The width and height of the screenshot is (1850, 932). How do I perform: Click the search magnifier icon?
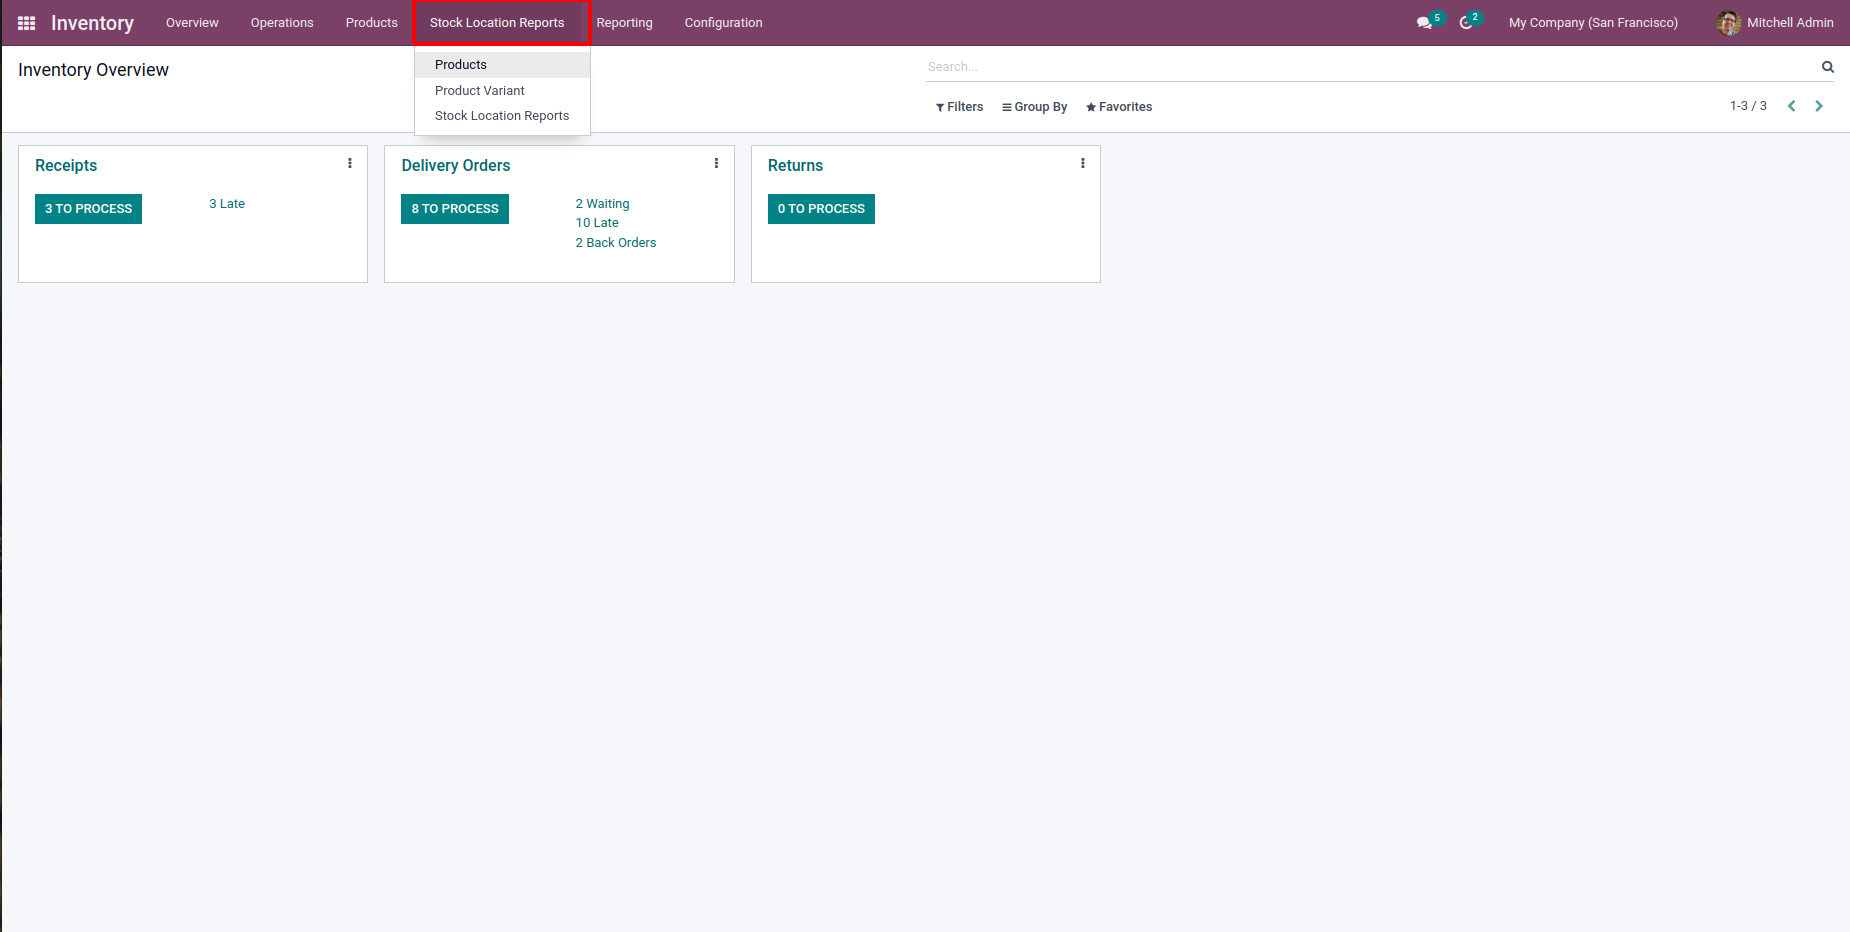click(1828, 67)
